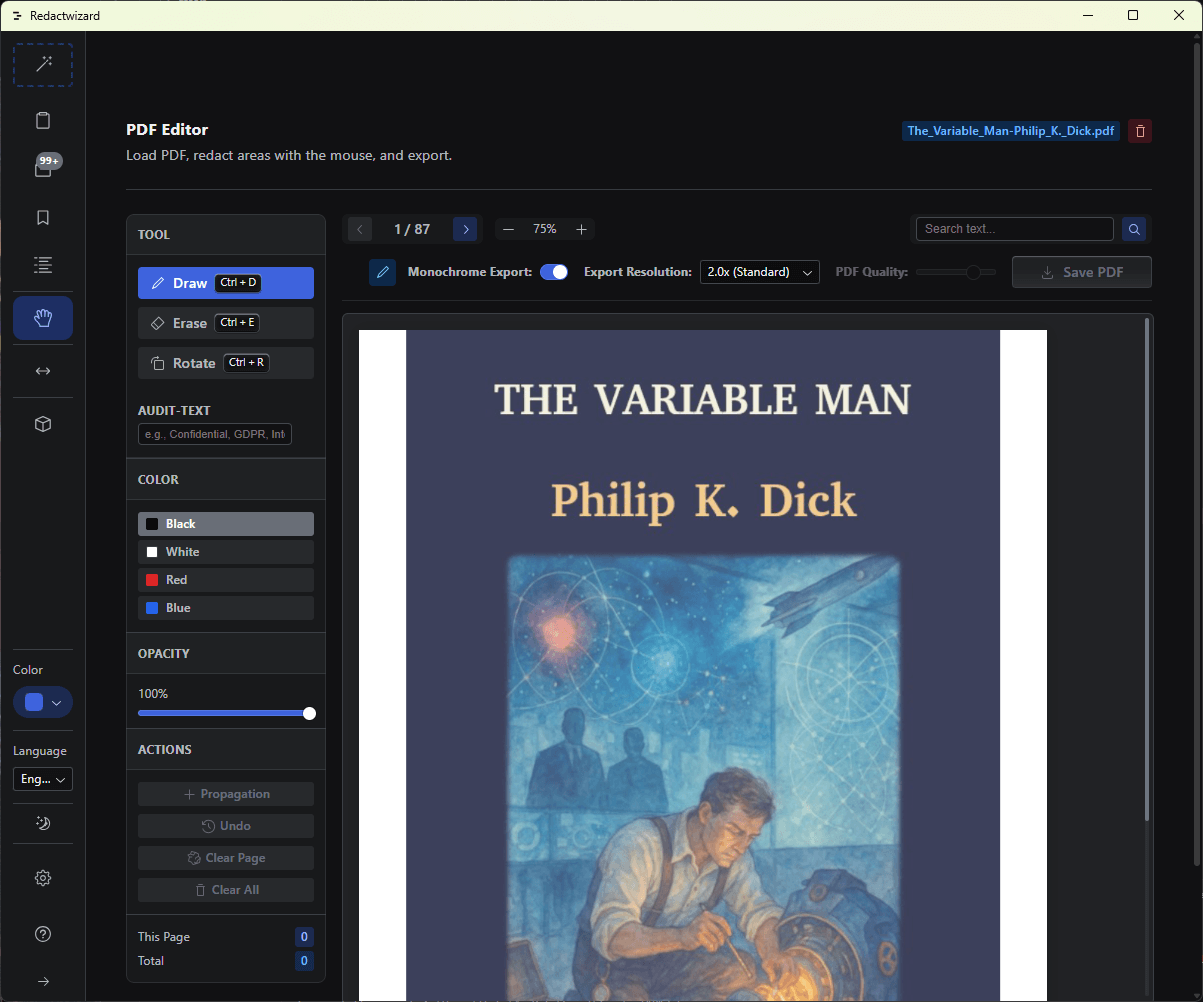Click the Total redaction count
Screen dimensions: 1203x1002
click(304, 961)
